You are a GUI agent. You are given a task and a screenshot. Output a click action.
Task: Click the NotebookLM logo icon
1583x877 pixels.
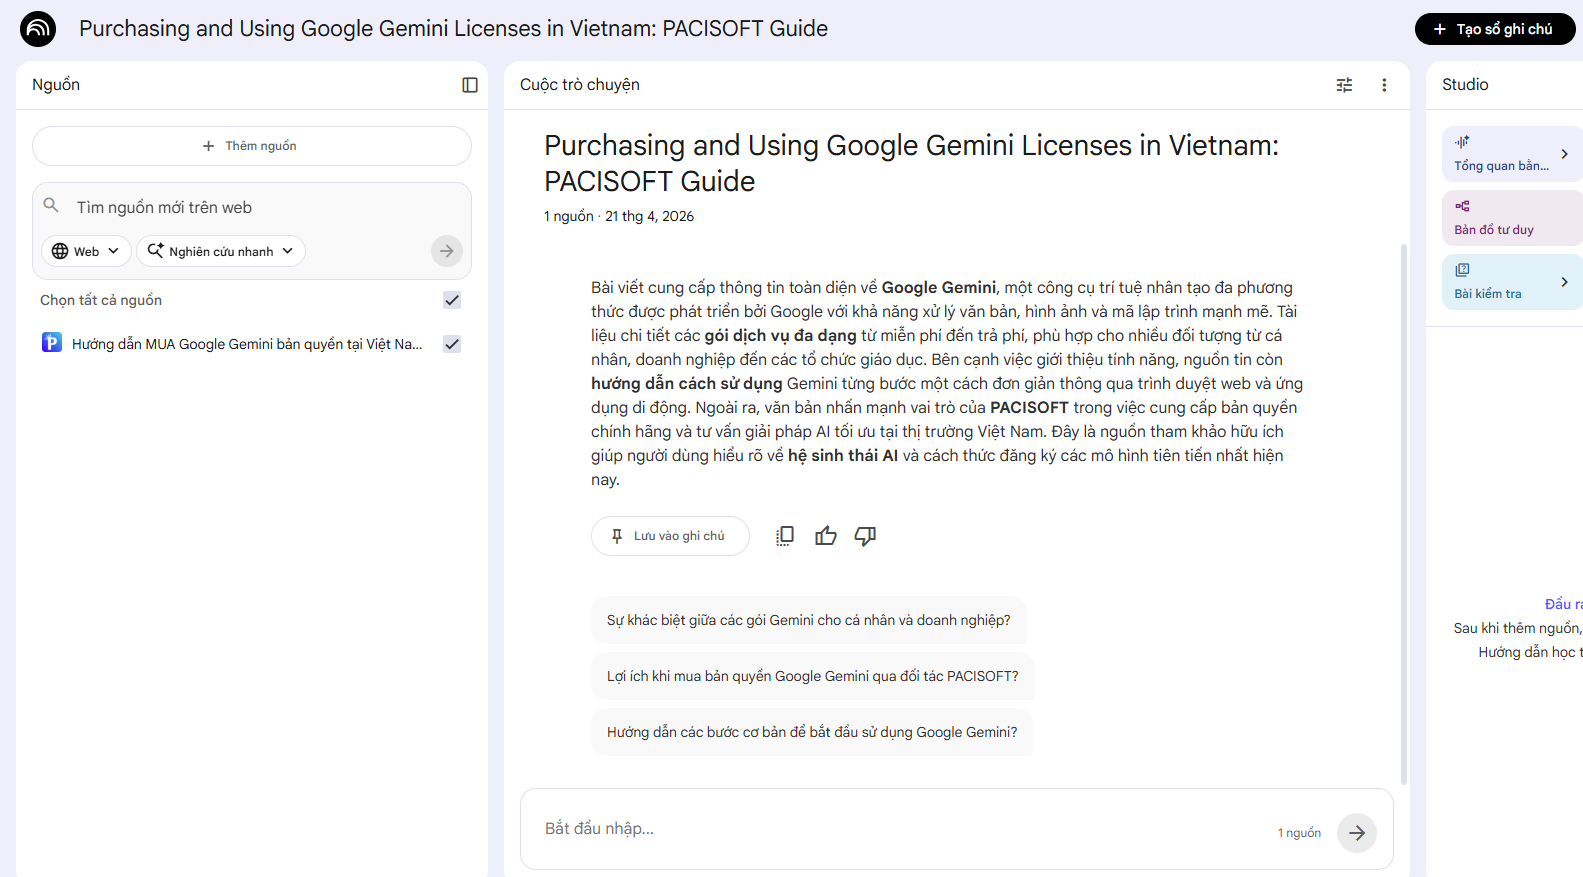coord(38,29)
